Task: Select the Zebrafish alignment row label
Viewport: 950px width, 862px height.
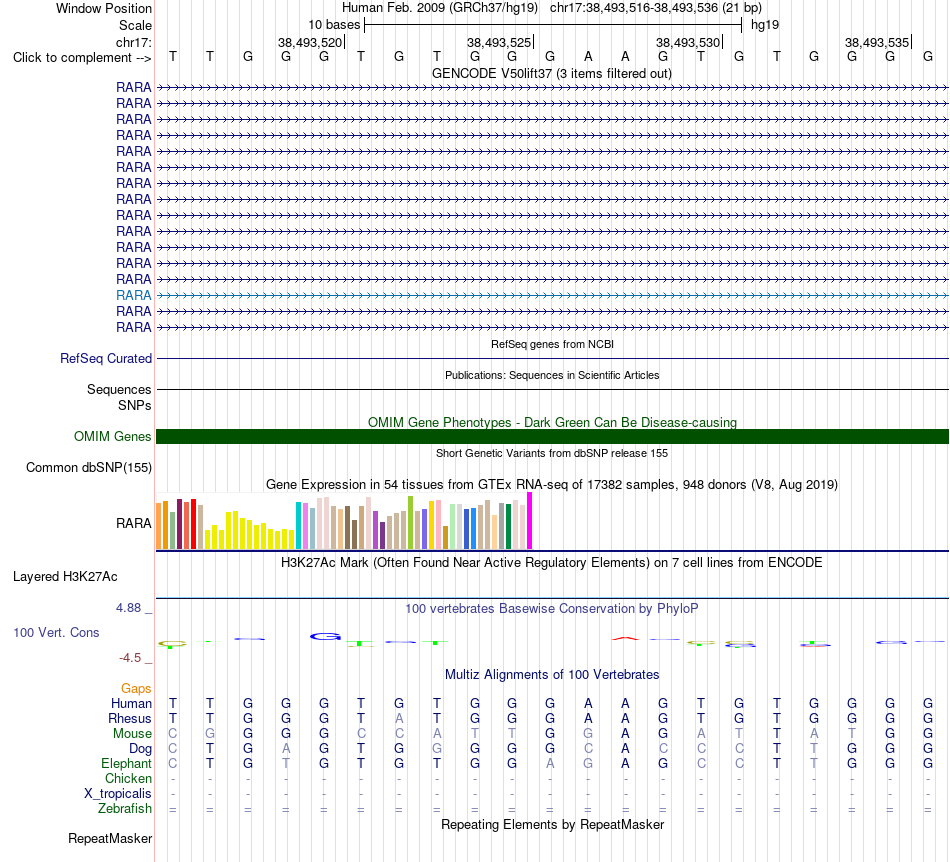Action: (125, 809)
